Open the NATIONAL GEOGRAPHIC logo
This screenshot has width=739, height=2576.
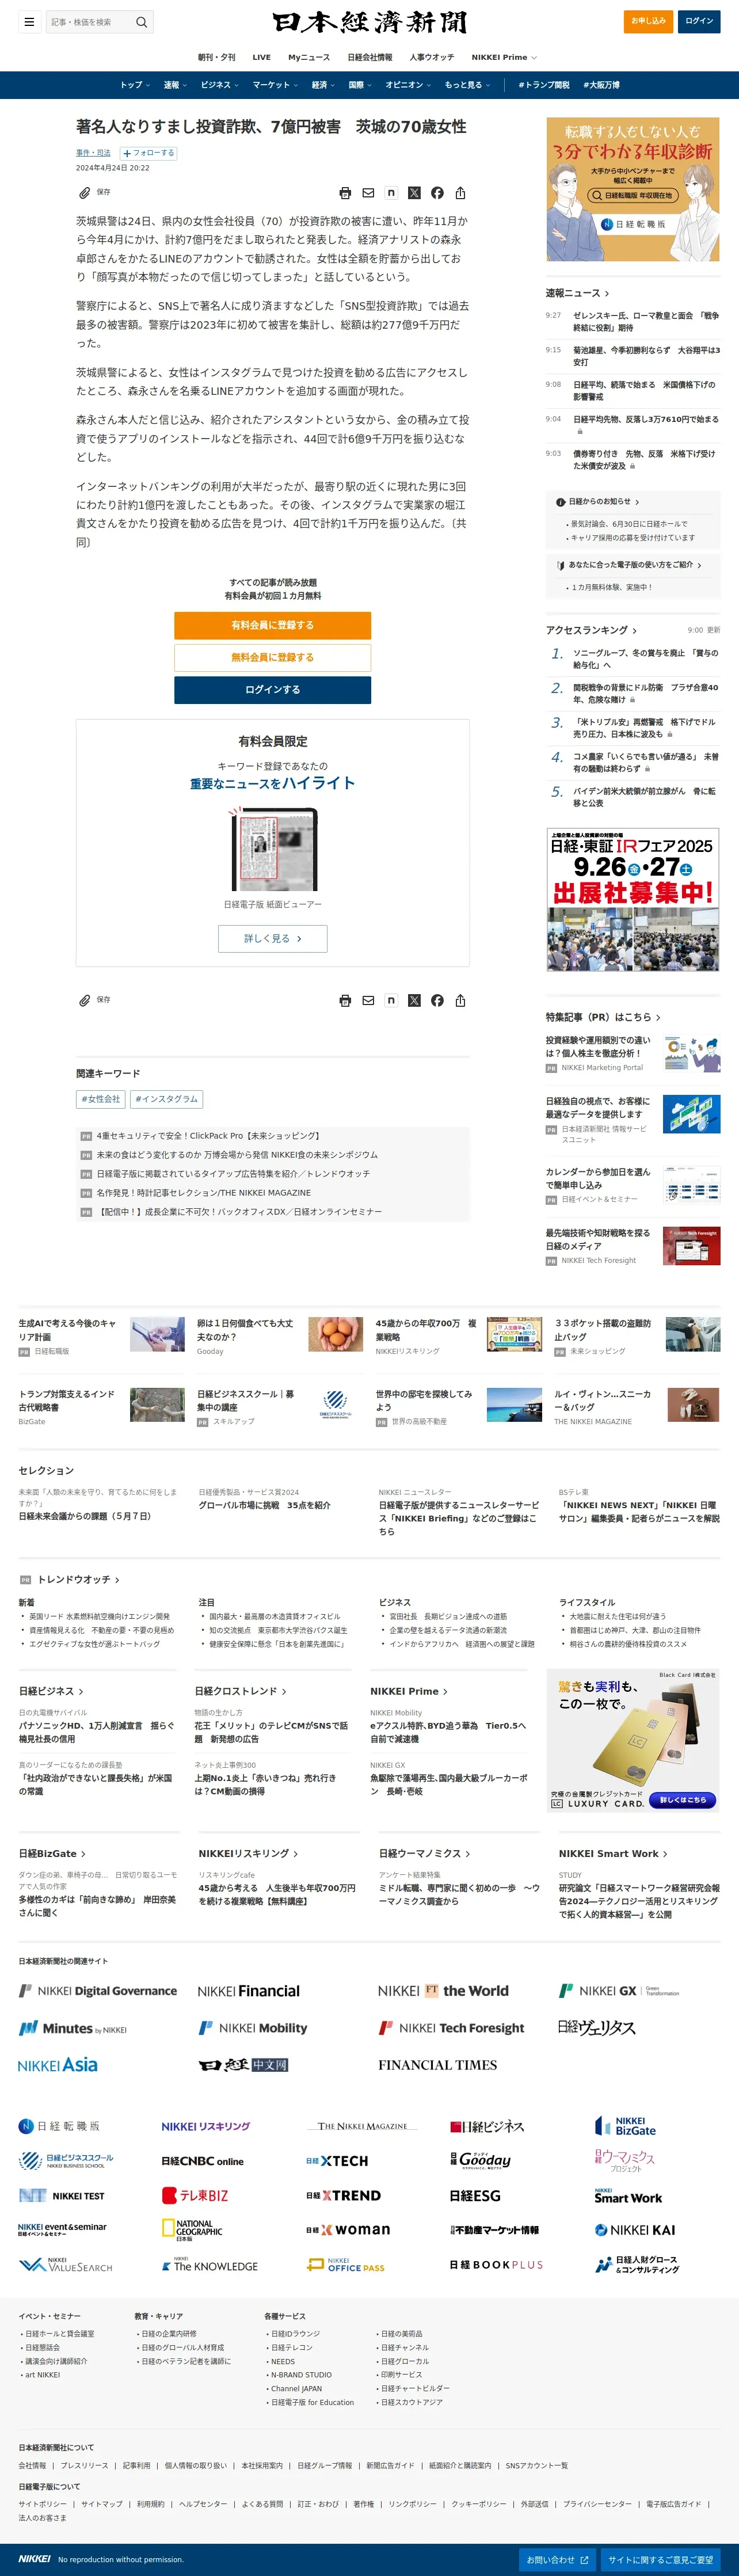pyautogui.click(x=192, y=2230)
